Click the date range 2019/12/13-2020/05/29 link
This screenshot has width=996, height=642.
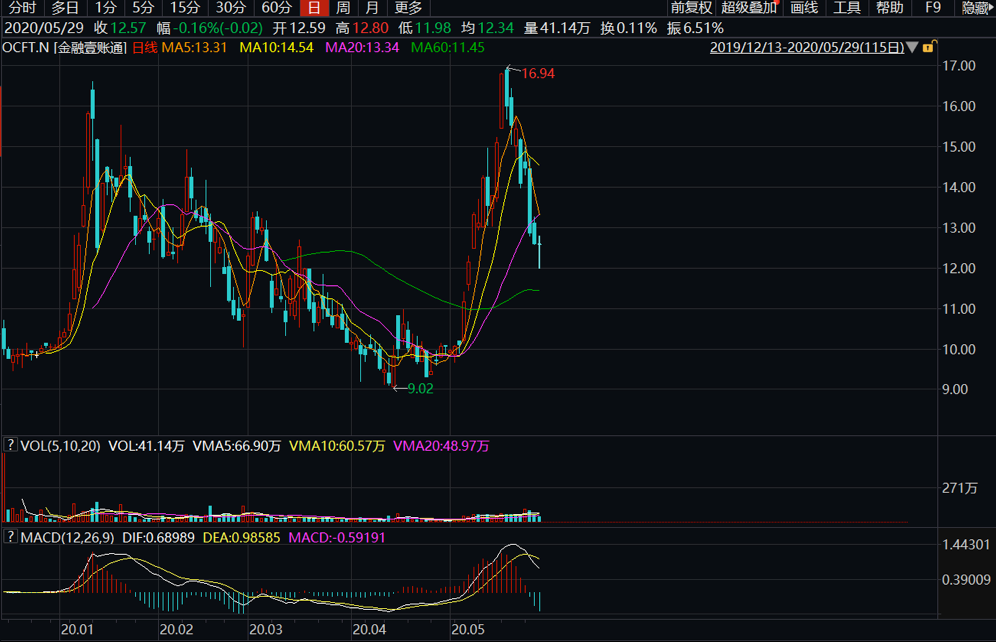click(x=806, y=47)
